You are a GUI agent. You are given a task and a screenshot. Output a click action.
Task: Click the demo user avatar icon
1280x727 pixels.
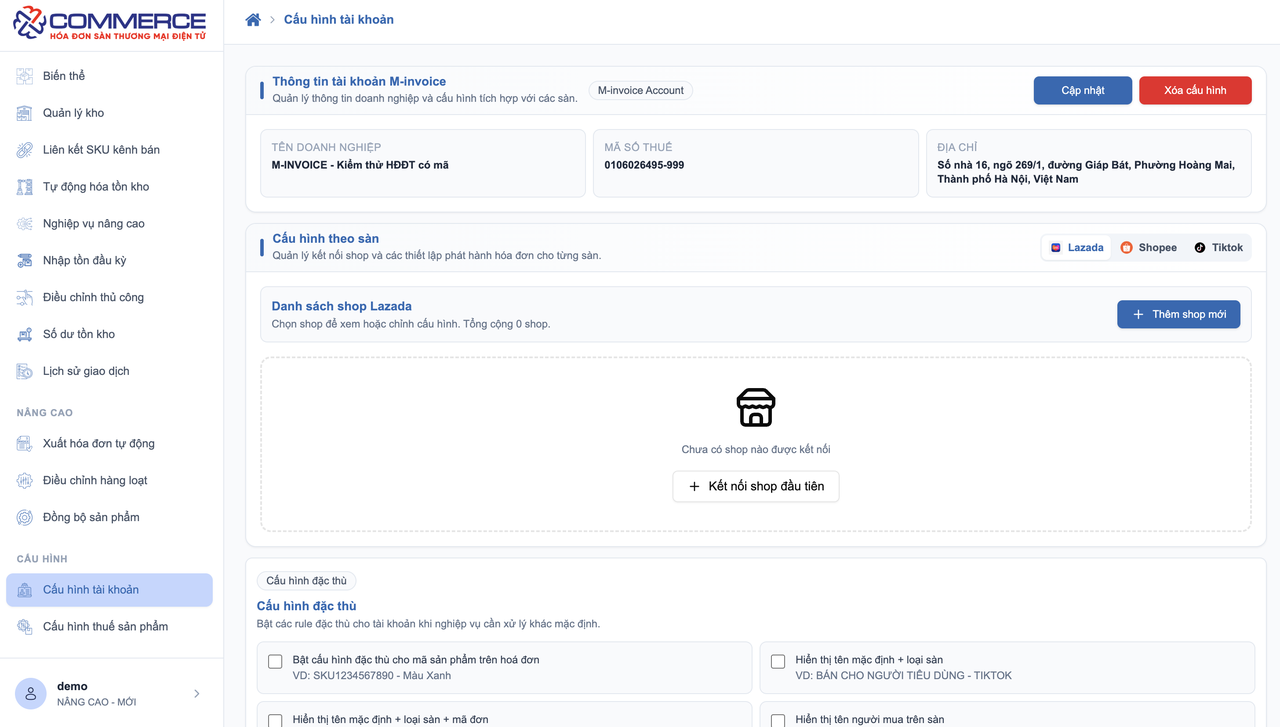tap(31, 694)
